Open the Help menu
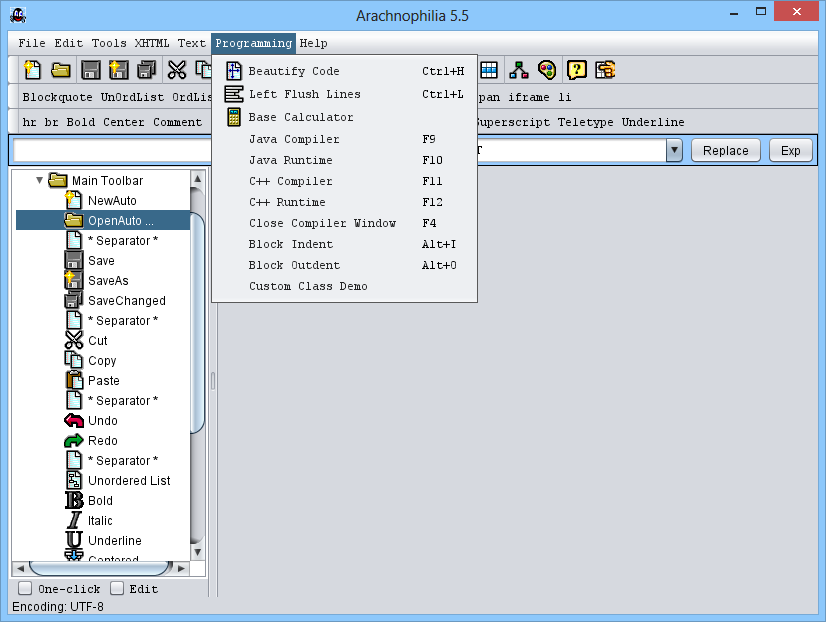 tap(313, 43)
